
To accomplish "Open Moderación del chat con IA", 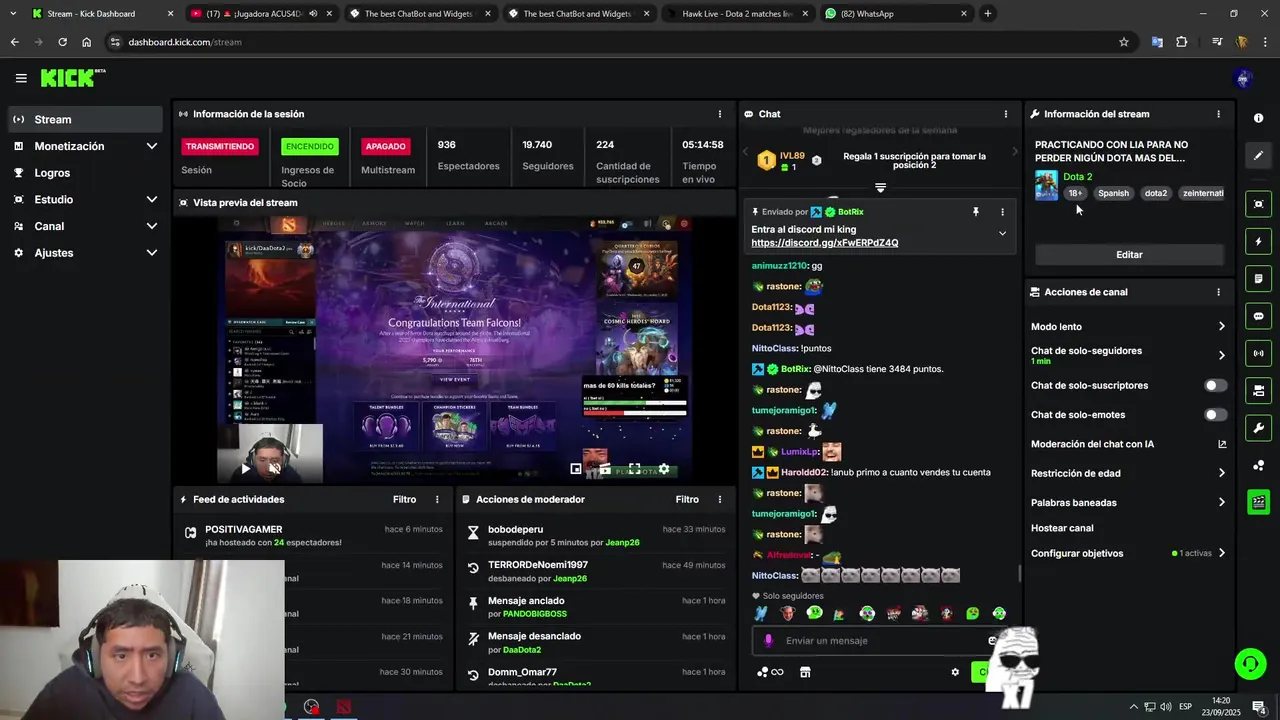I will (x=1129, y=444).
